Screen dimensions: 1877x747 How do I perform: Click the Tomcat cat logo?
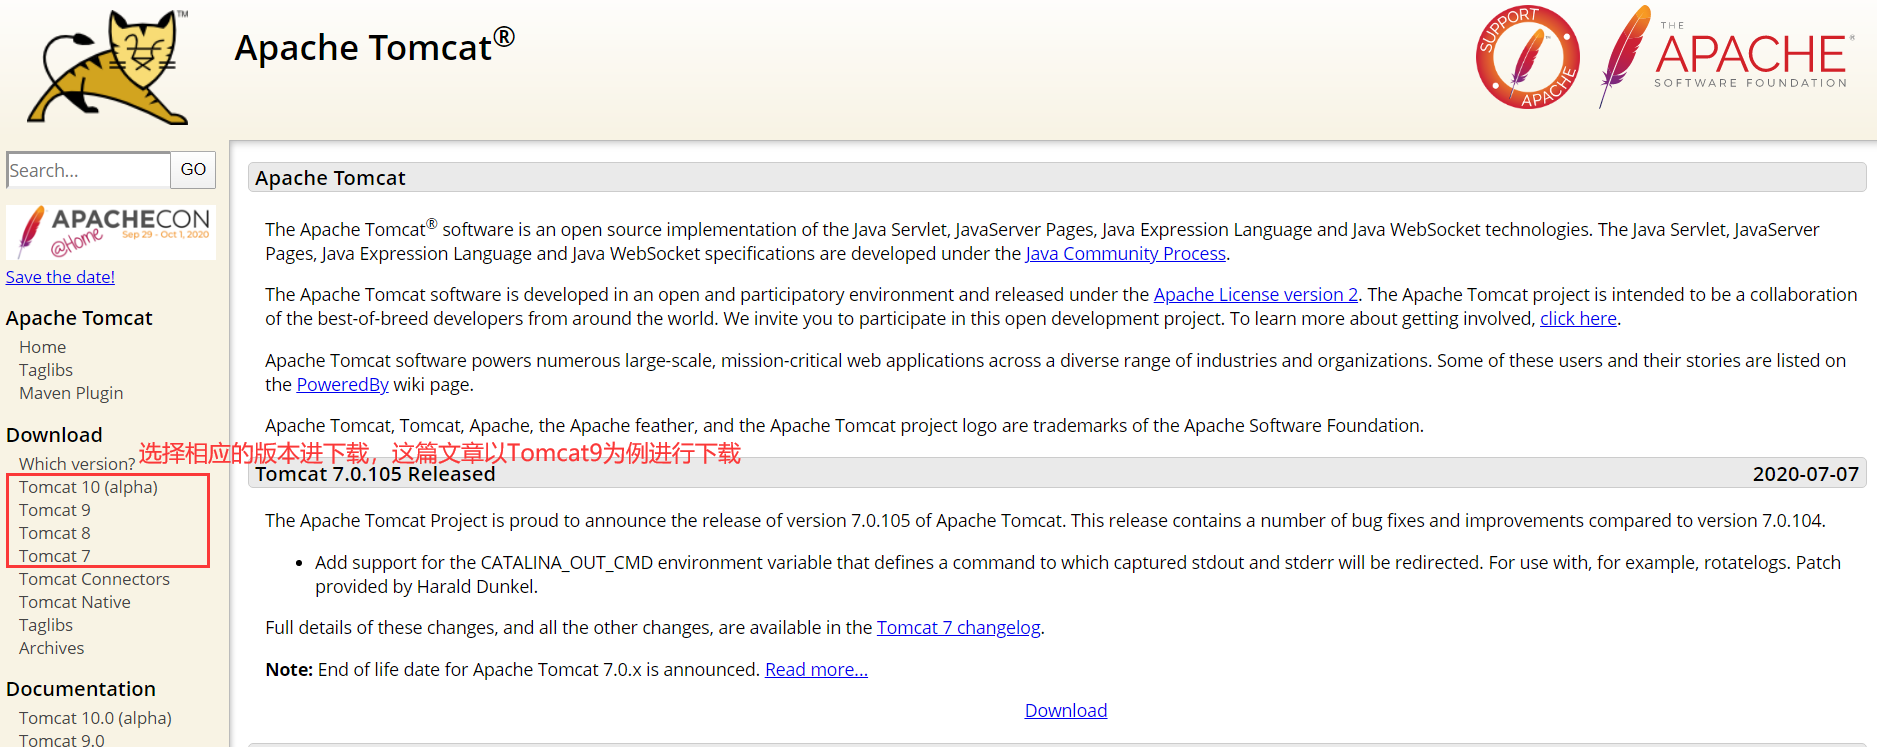tap(108, 67)
